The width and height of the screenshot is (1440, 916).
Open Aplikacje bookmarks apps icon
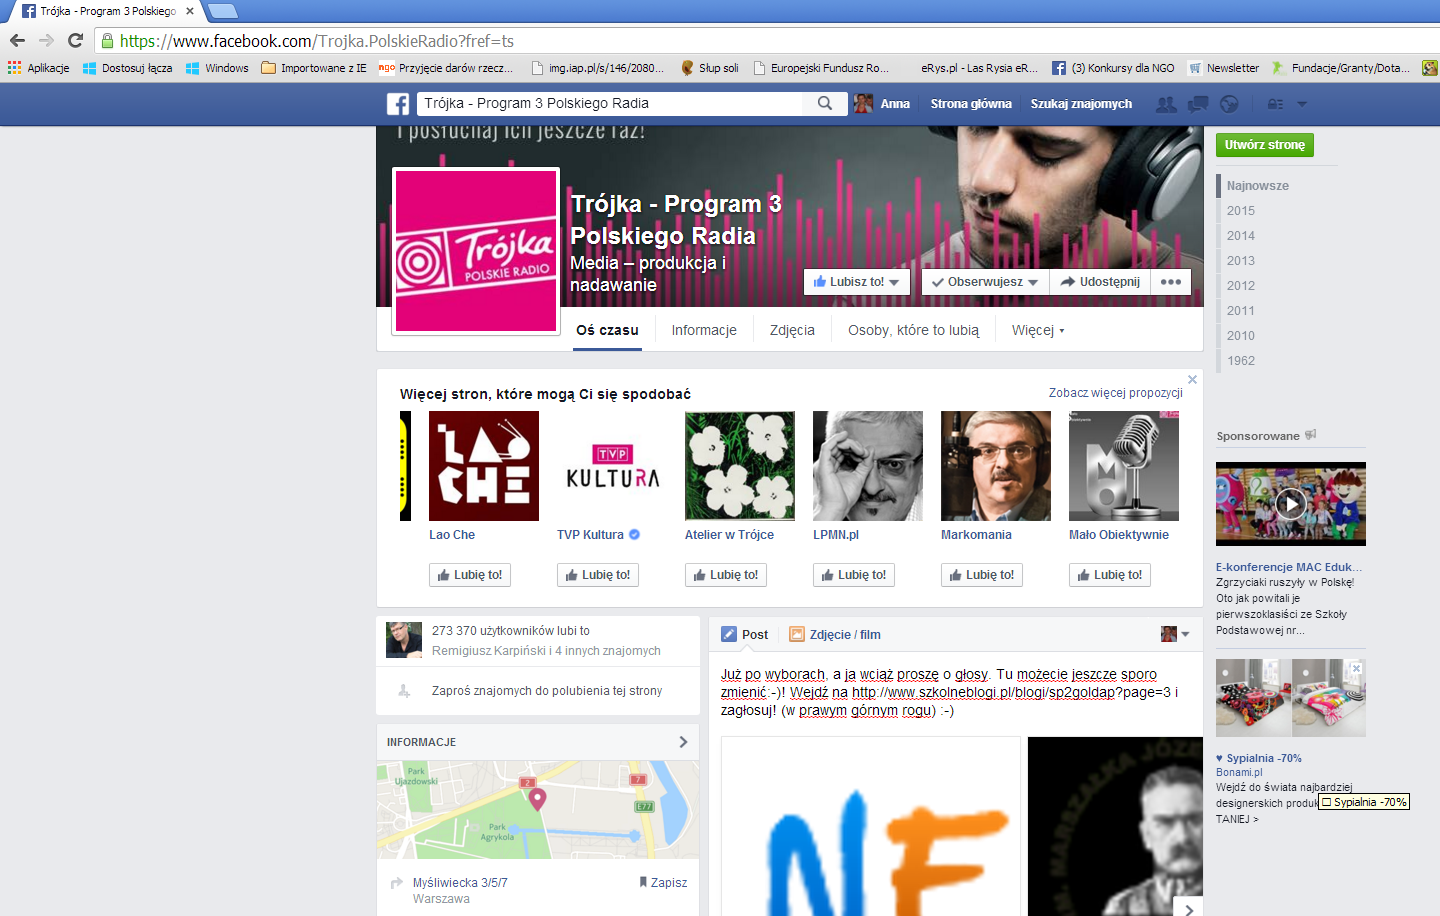pyautogui.click(x=14, y=68)
